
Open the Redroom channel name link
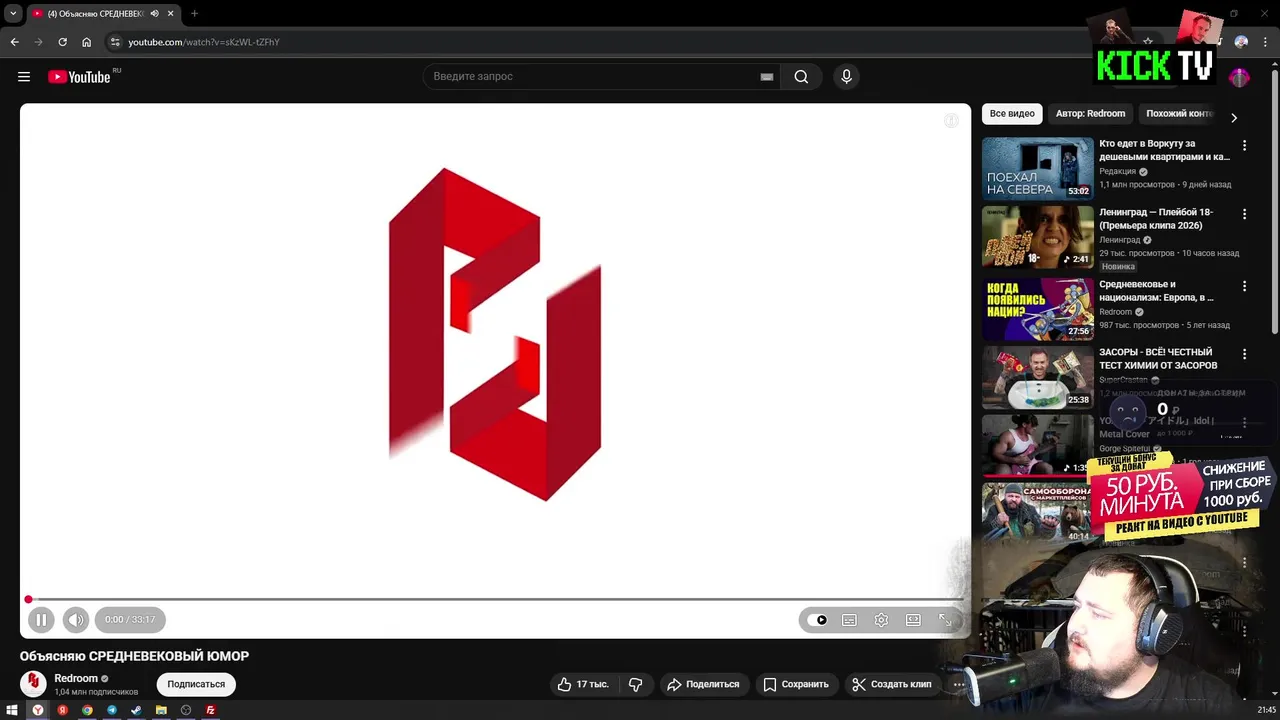click(x=76, y=678)
